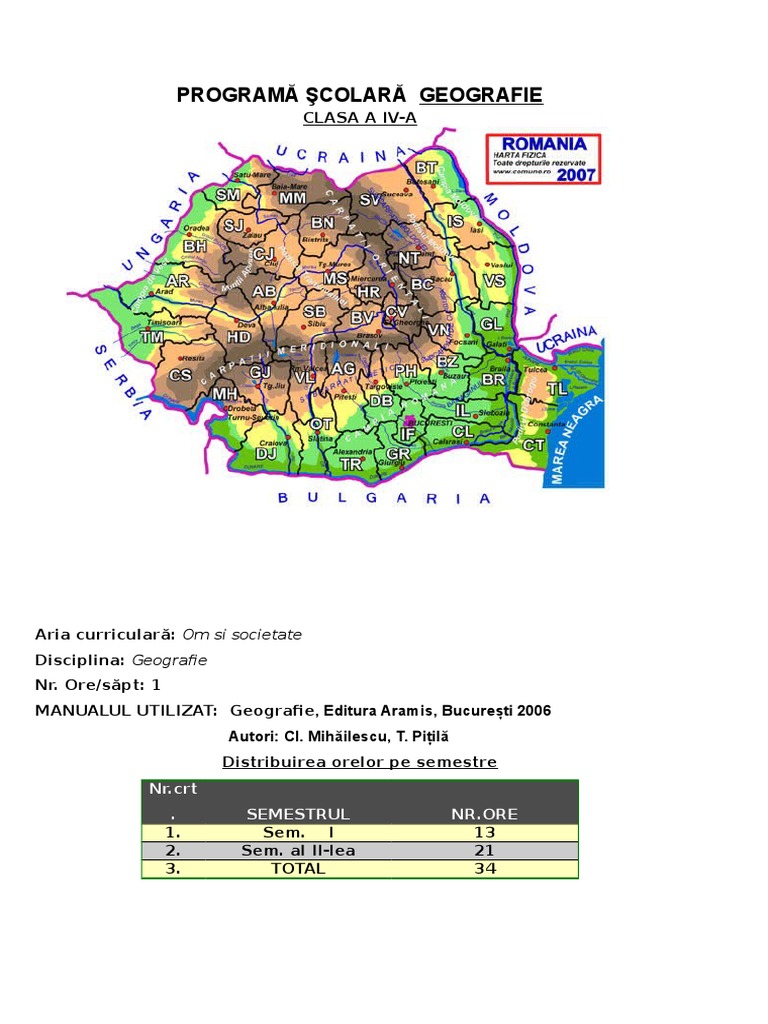Click the 'Sem. al II-lea' table cell

[x=298, y=851]
